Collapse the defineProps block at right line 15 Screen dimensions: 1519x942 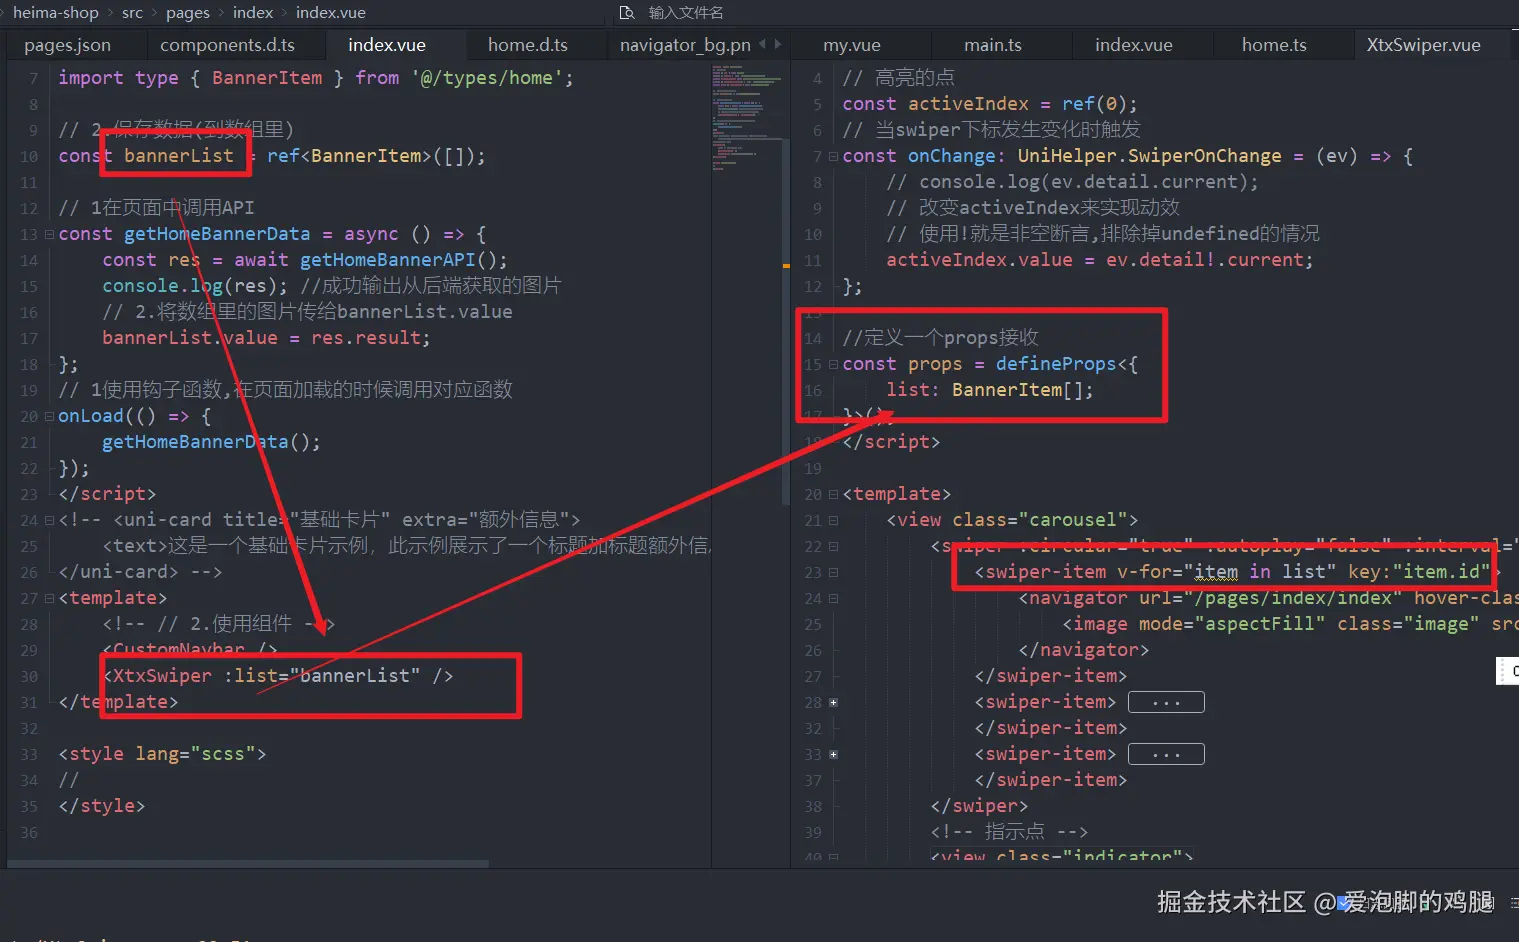832,364
